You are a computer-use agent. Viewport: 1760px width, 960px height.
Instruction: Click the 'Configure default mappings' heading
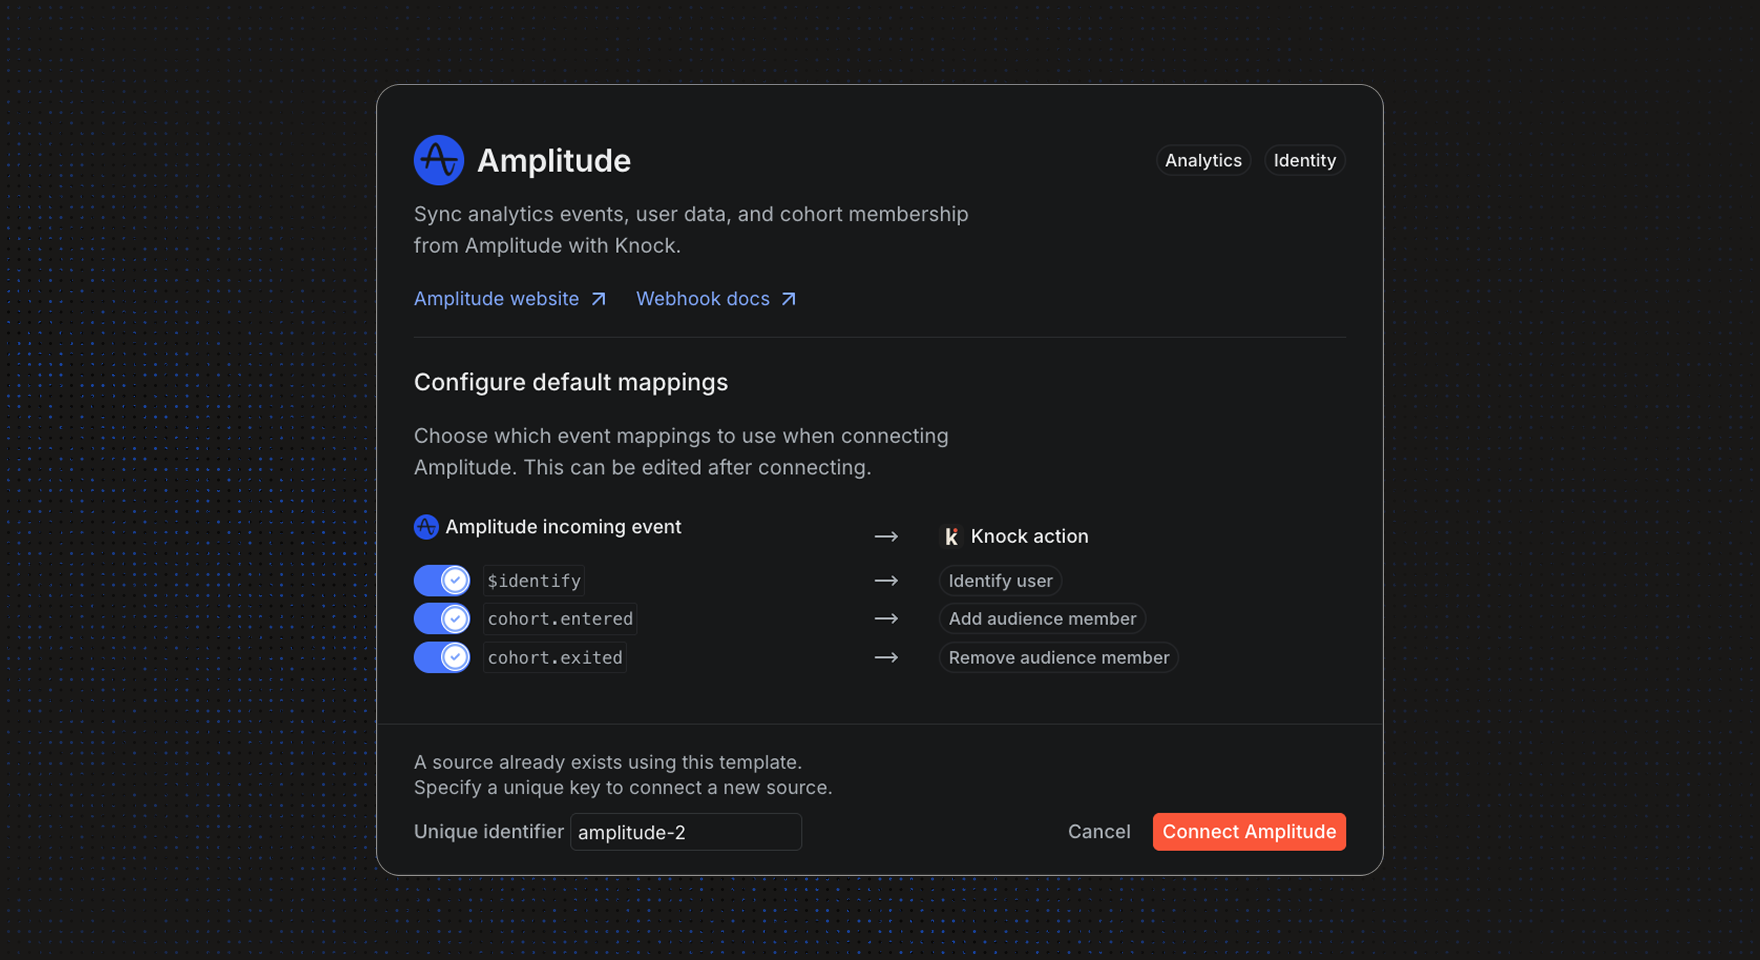(x=571, y=382)
